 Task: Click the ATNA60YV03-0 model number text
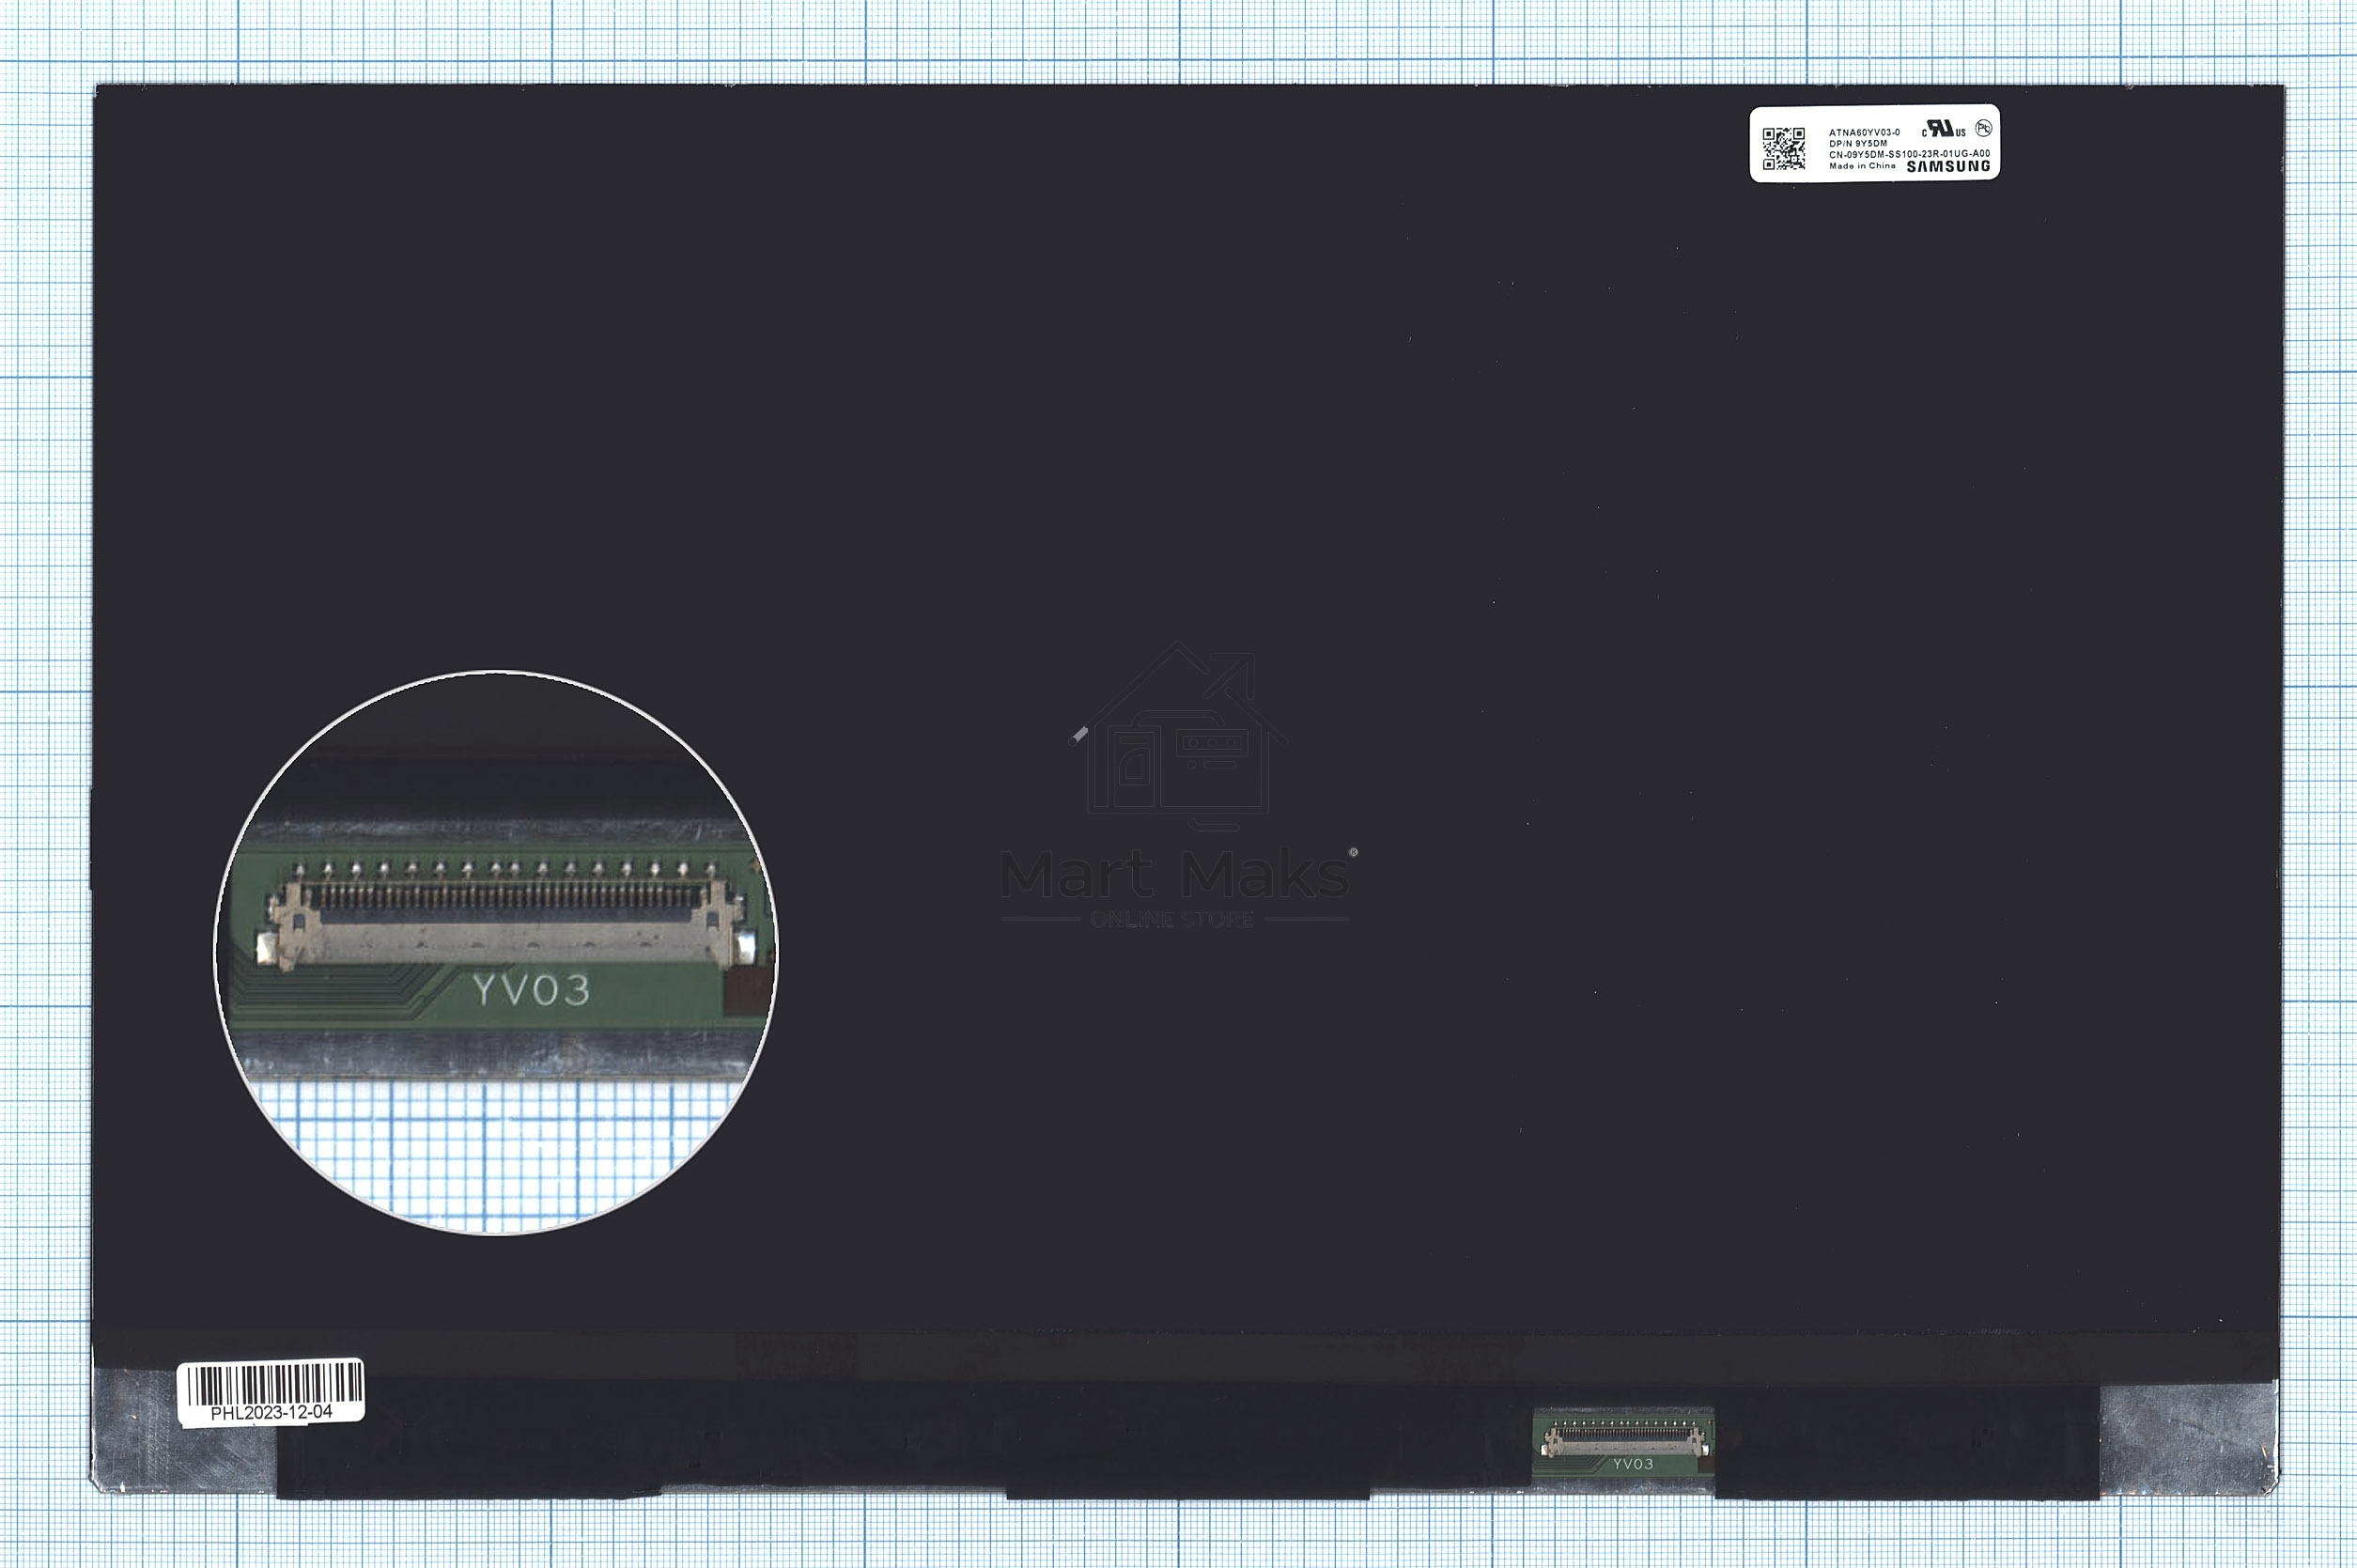(1864, 132)
